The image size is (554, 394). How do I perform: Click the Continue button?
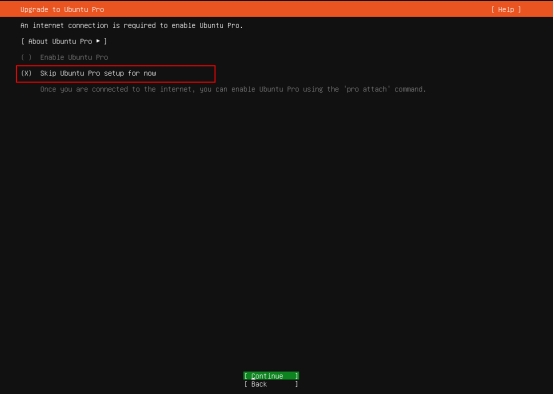pyautogui.click(x=271, y=376)
